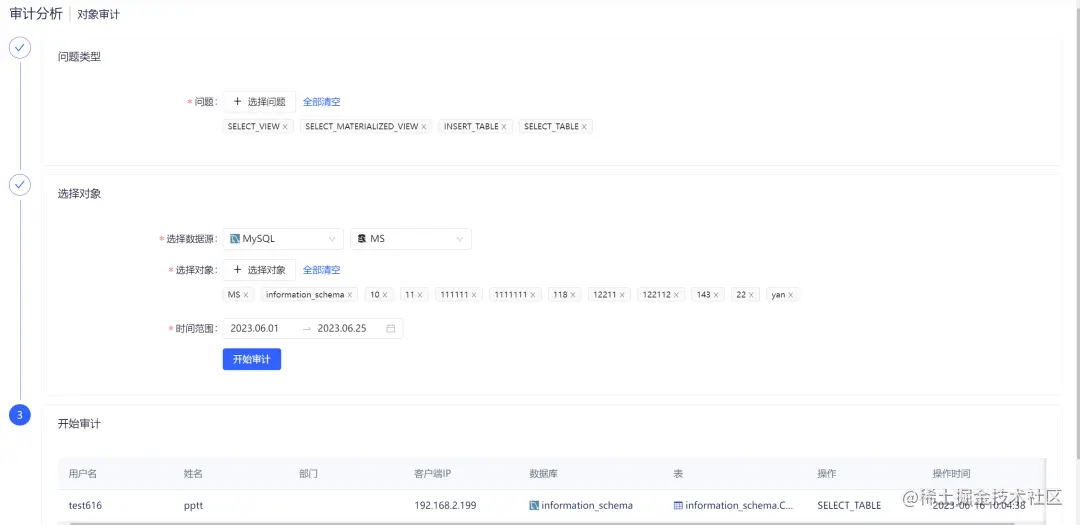Screen dimensions: 1080x525
Task: Click the MySQL database icon in dropdown
Action: 235,239
